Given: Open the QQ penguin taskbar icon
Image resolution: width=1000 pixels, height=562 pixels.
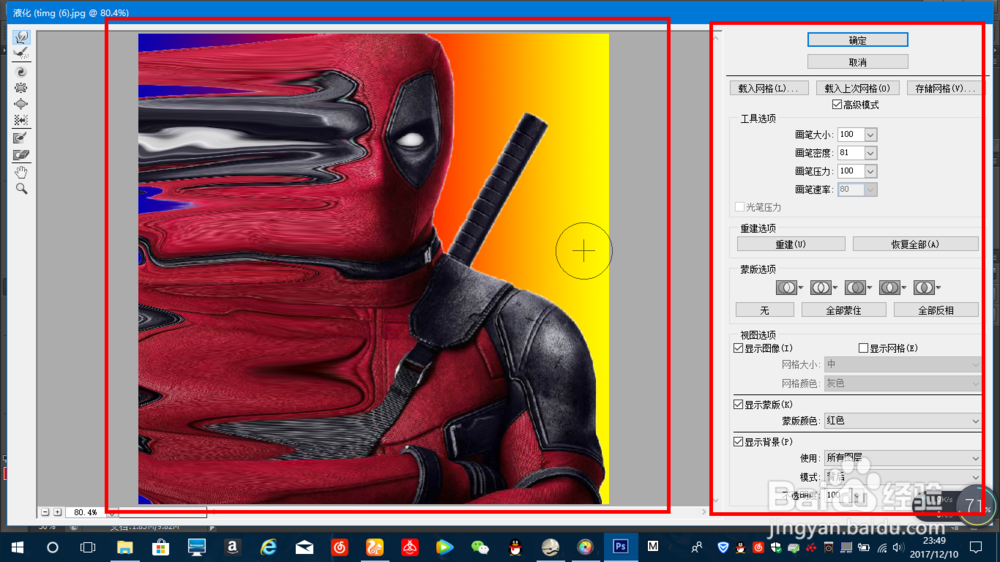Looking at the screenshot, I should pos(515,547).
